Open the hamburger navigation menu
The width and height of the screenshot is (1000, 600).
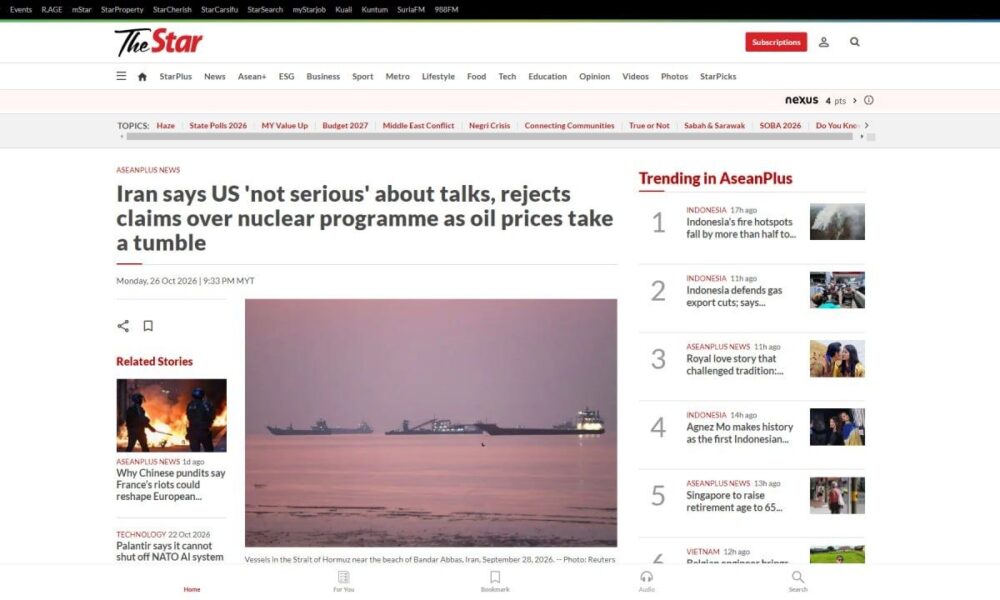[x=121, y=76]
